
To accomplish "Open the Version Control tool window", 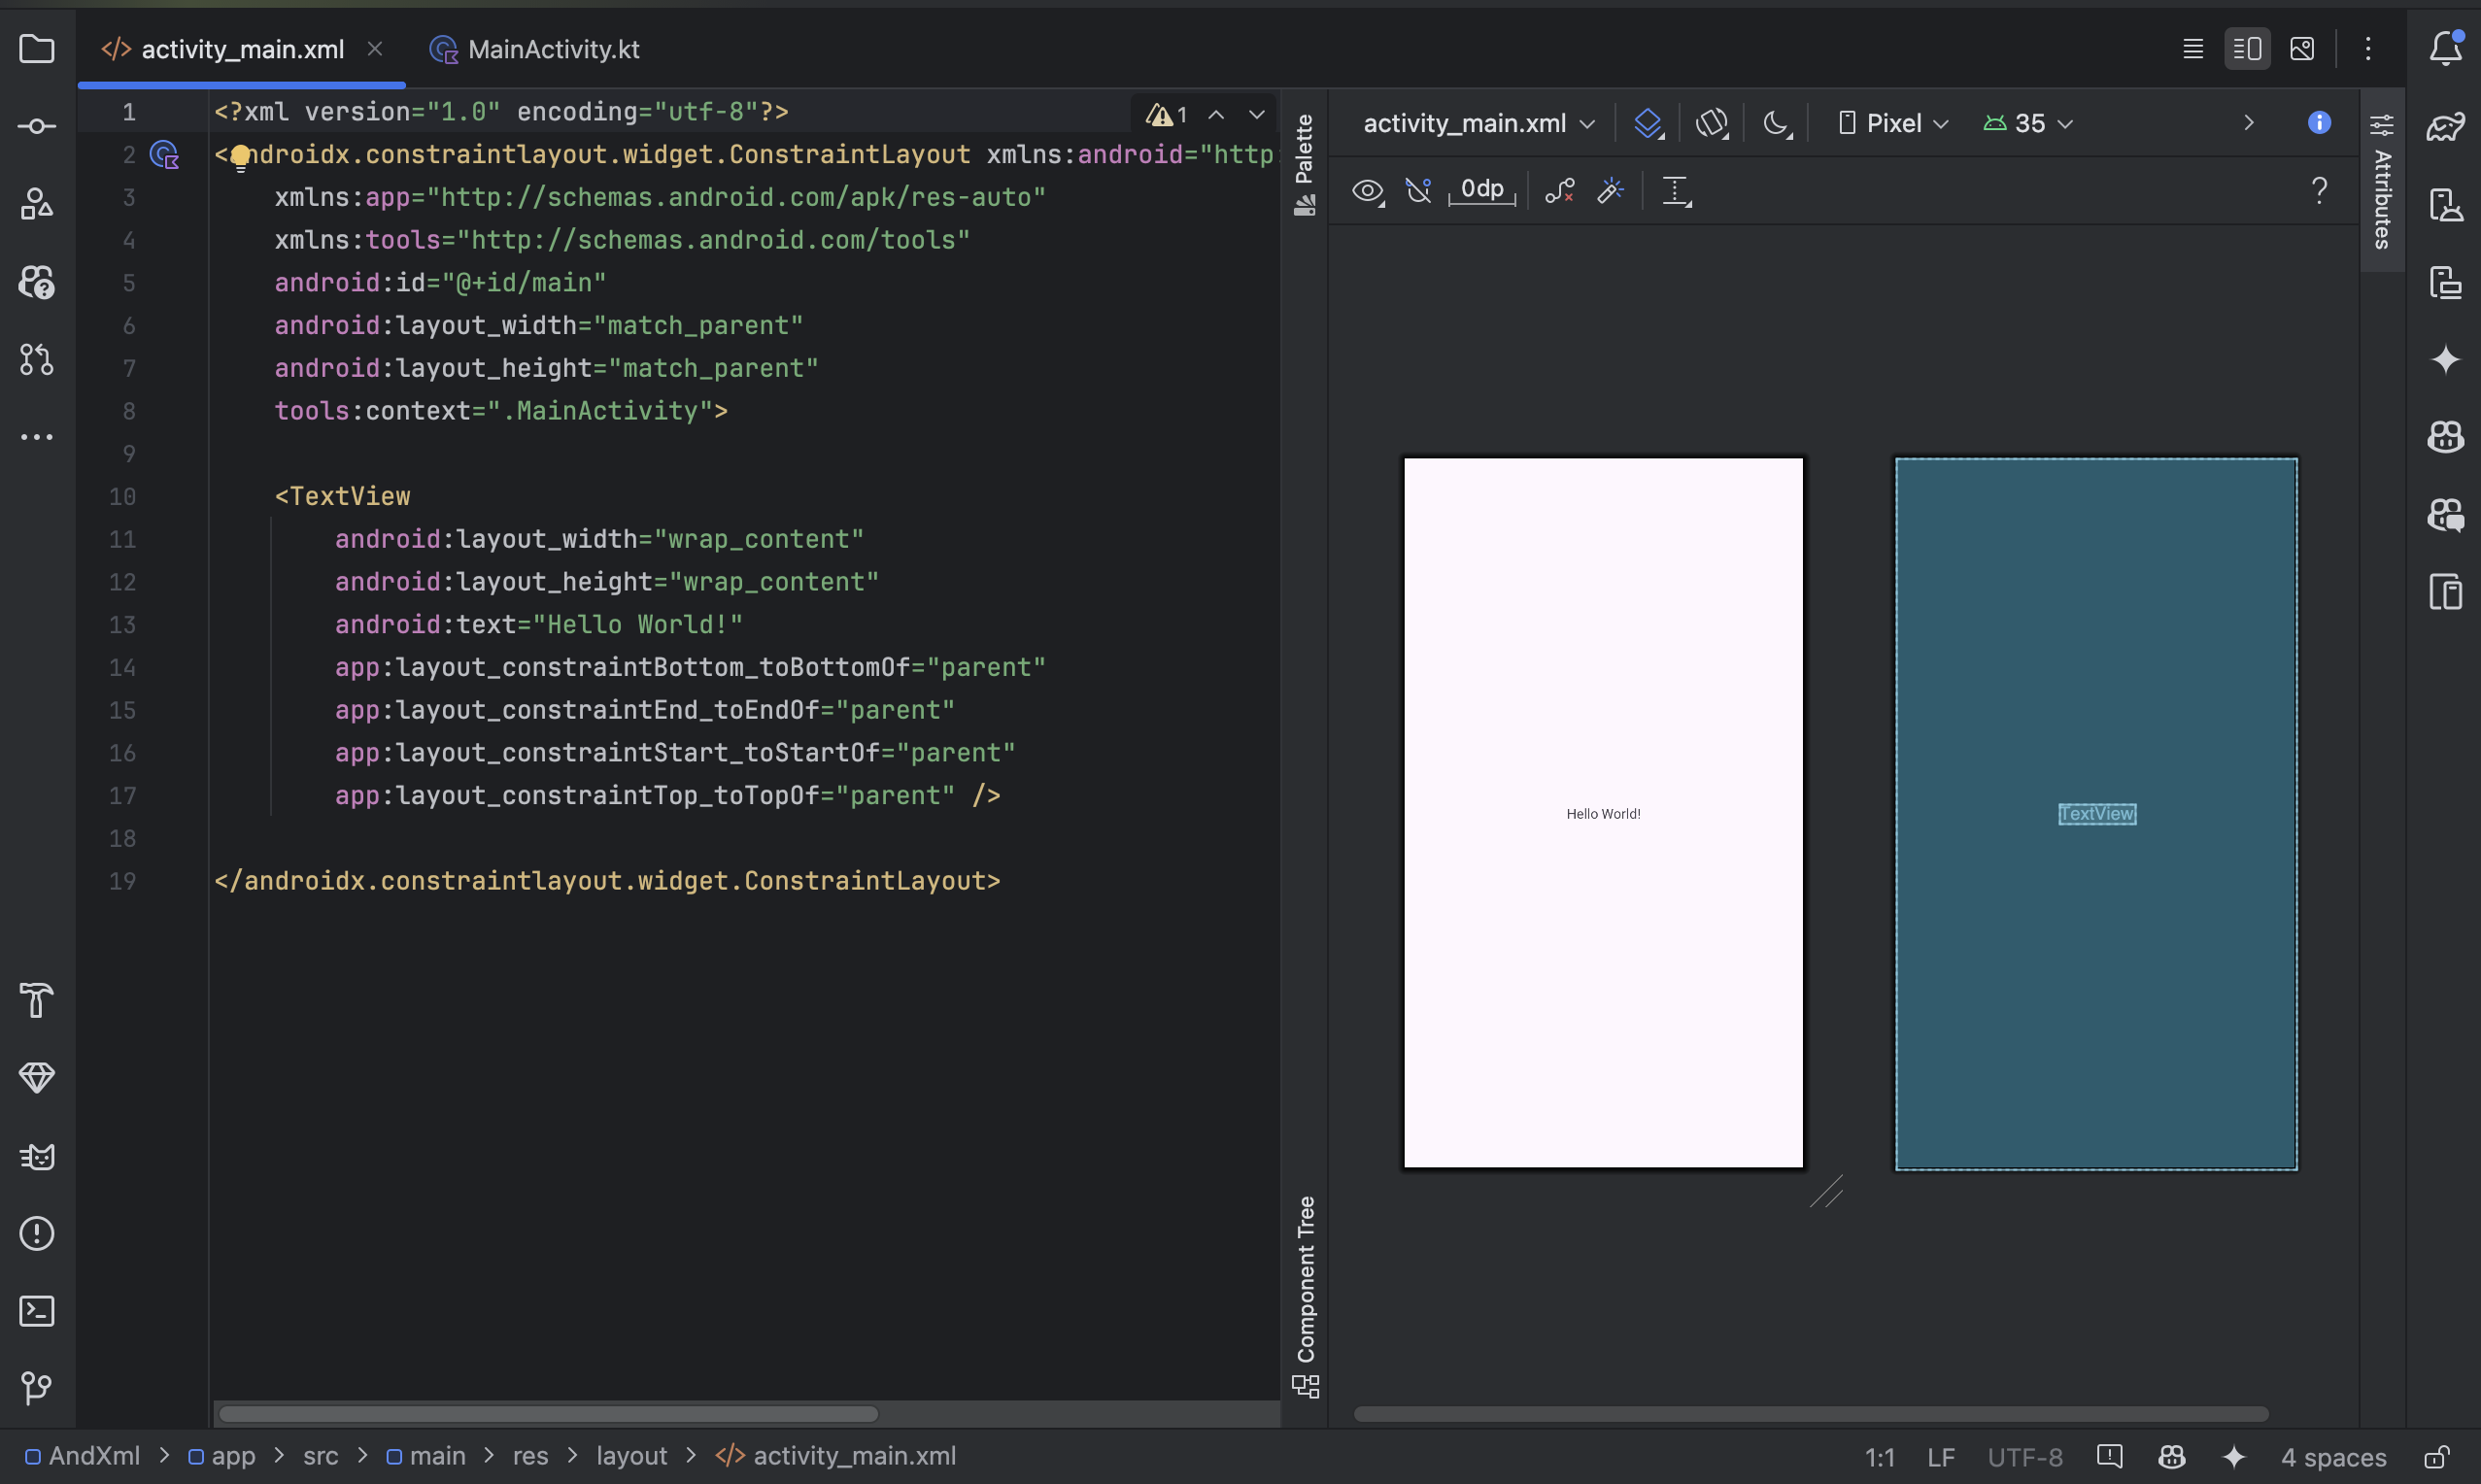I will [x=37, y=1388].
